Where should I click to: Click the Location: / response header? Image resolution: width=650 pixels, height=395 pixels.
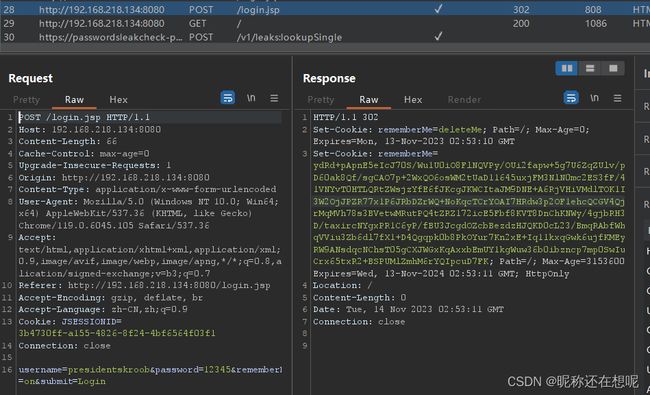point(342,286)
